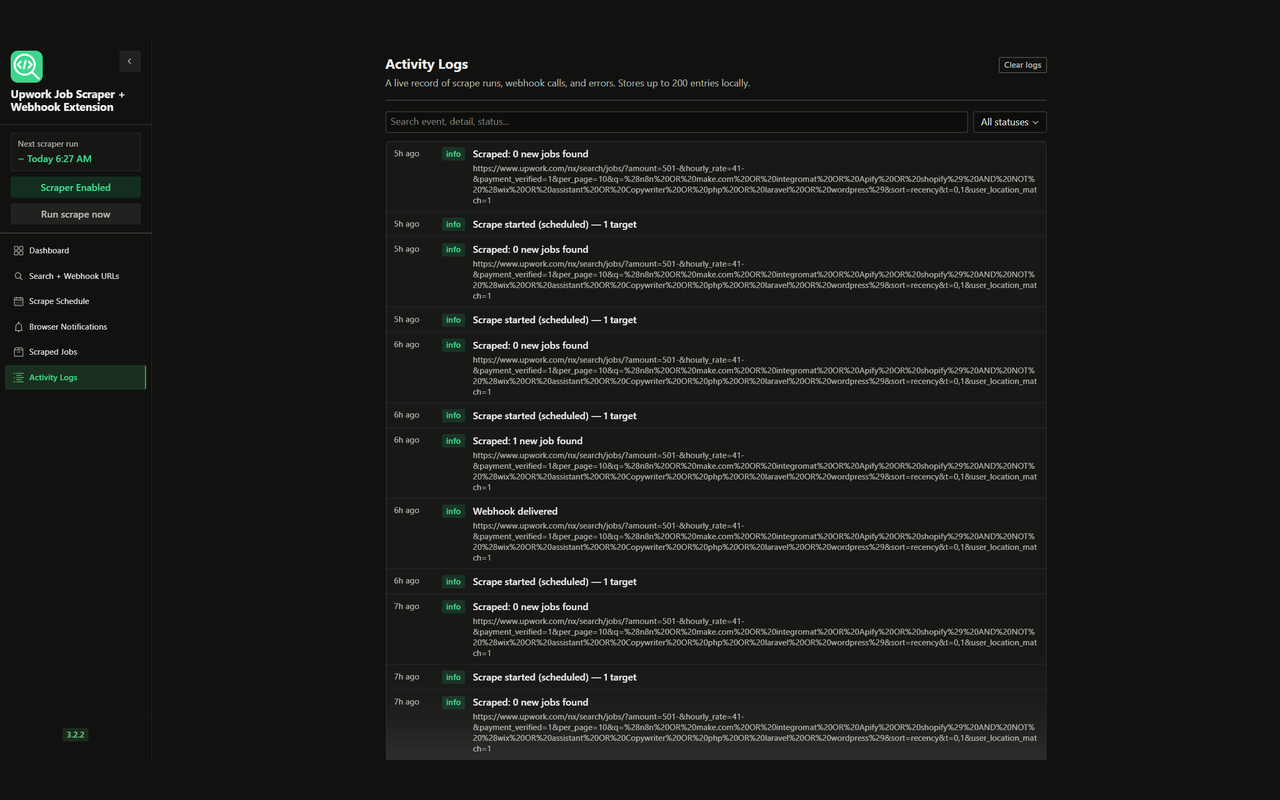Viewport: 1280px width, 800px height.
Task: Click the URL under Webhook delivered
Action: (755, 542)
